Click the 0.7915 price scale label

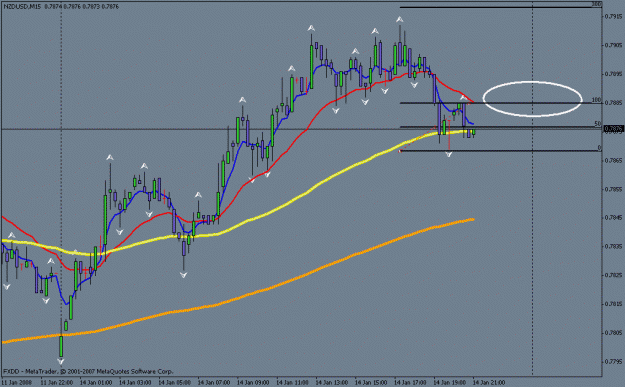click(613, 16)
